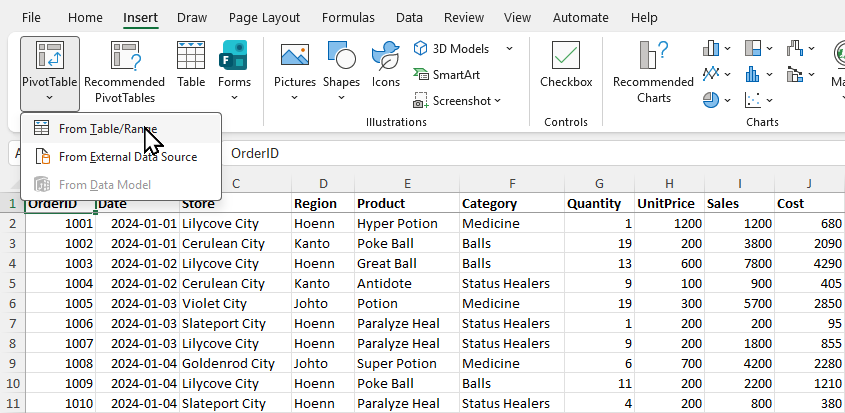Expand the Shapes dropdown arrow
This screenshot has width=845, height=413.
click(x=342, y=98)
